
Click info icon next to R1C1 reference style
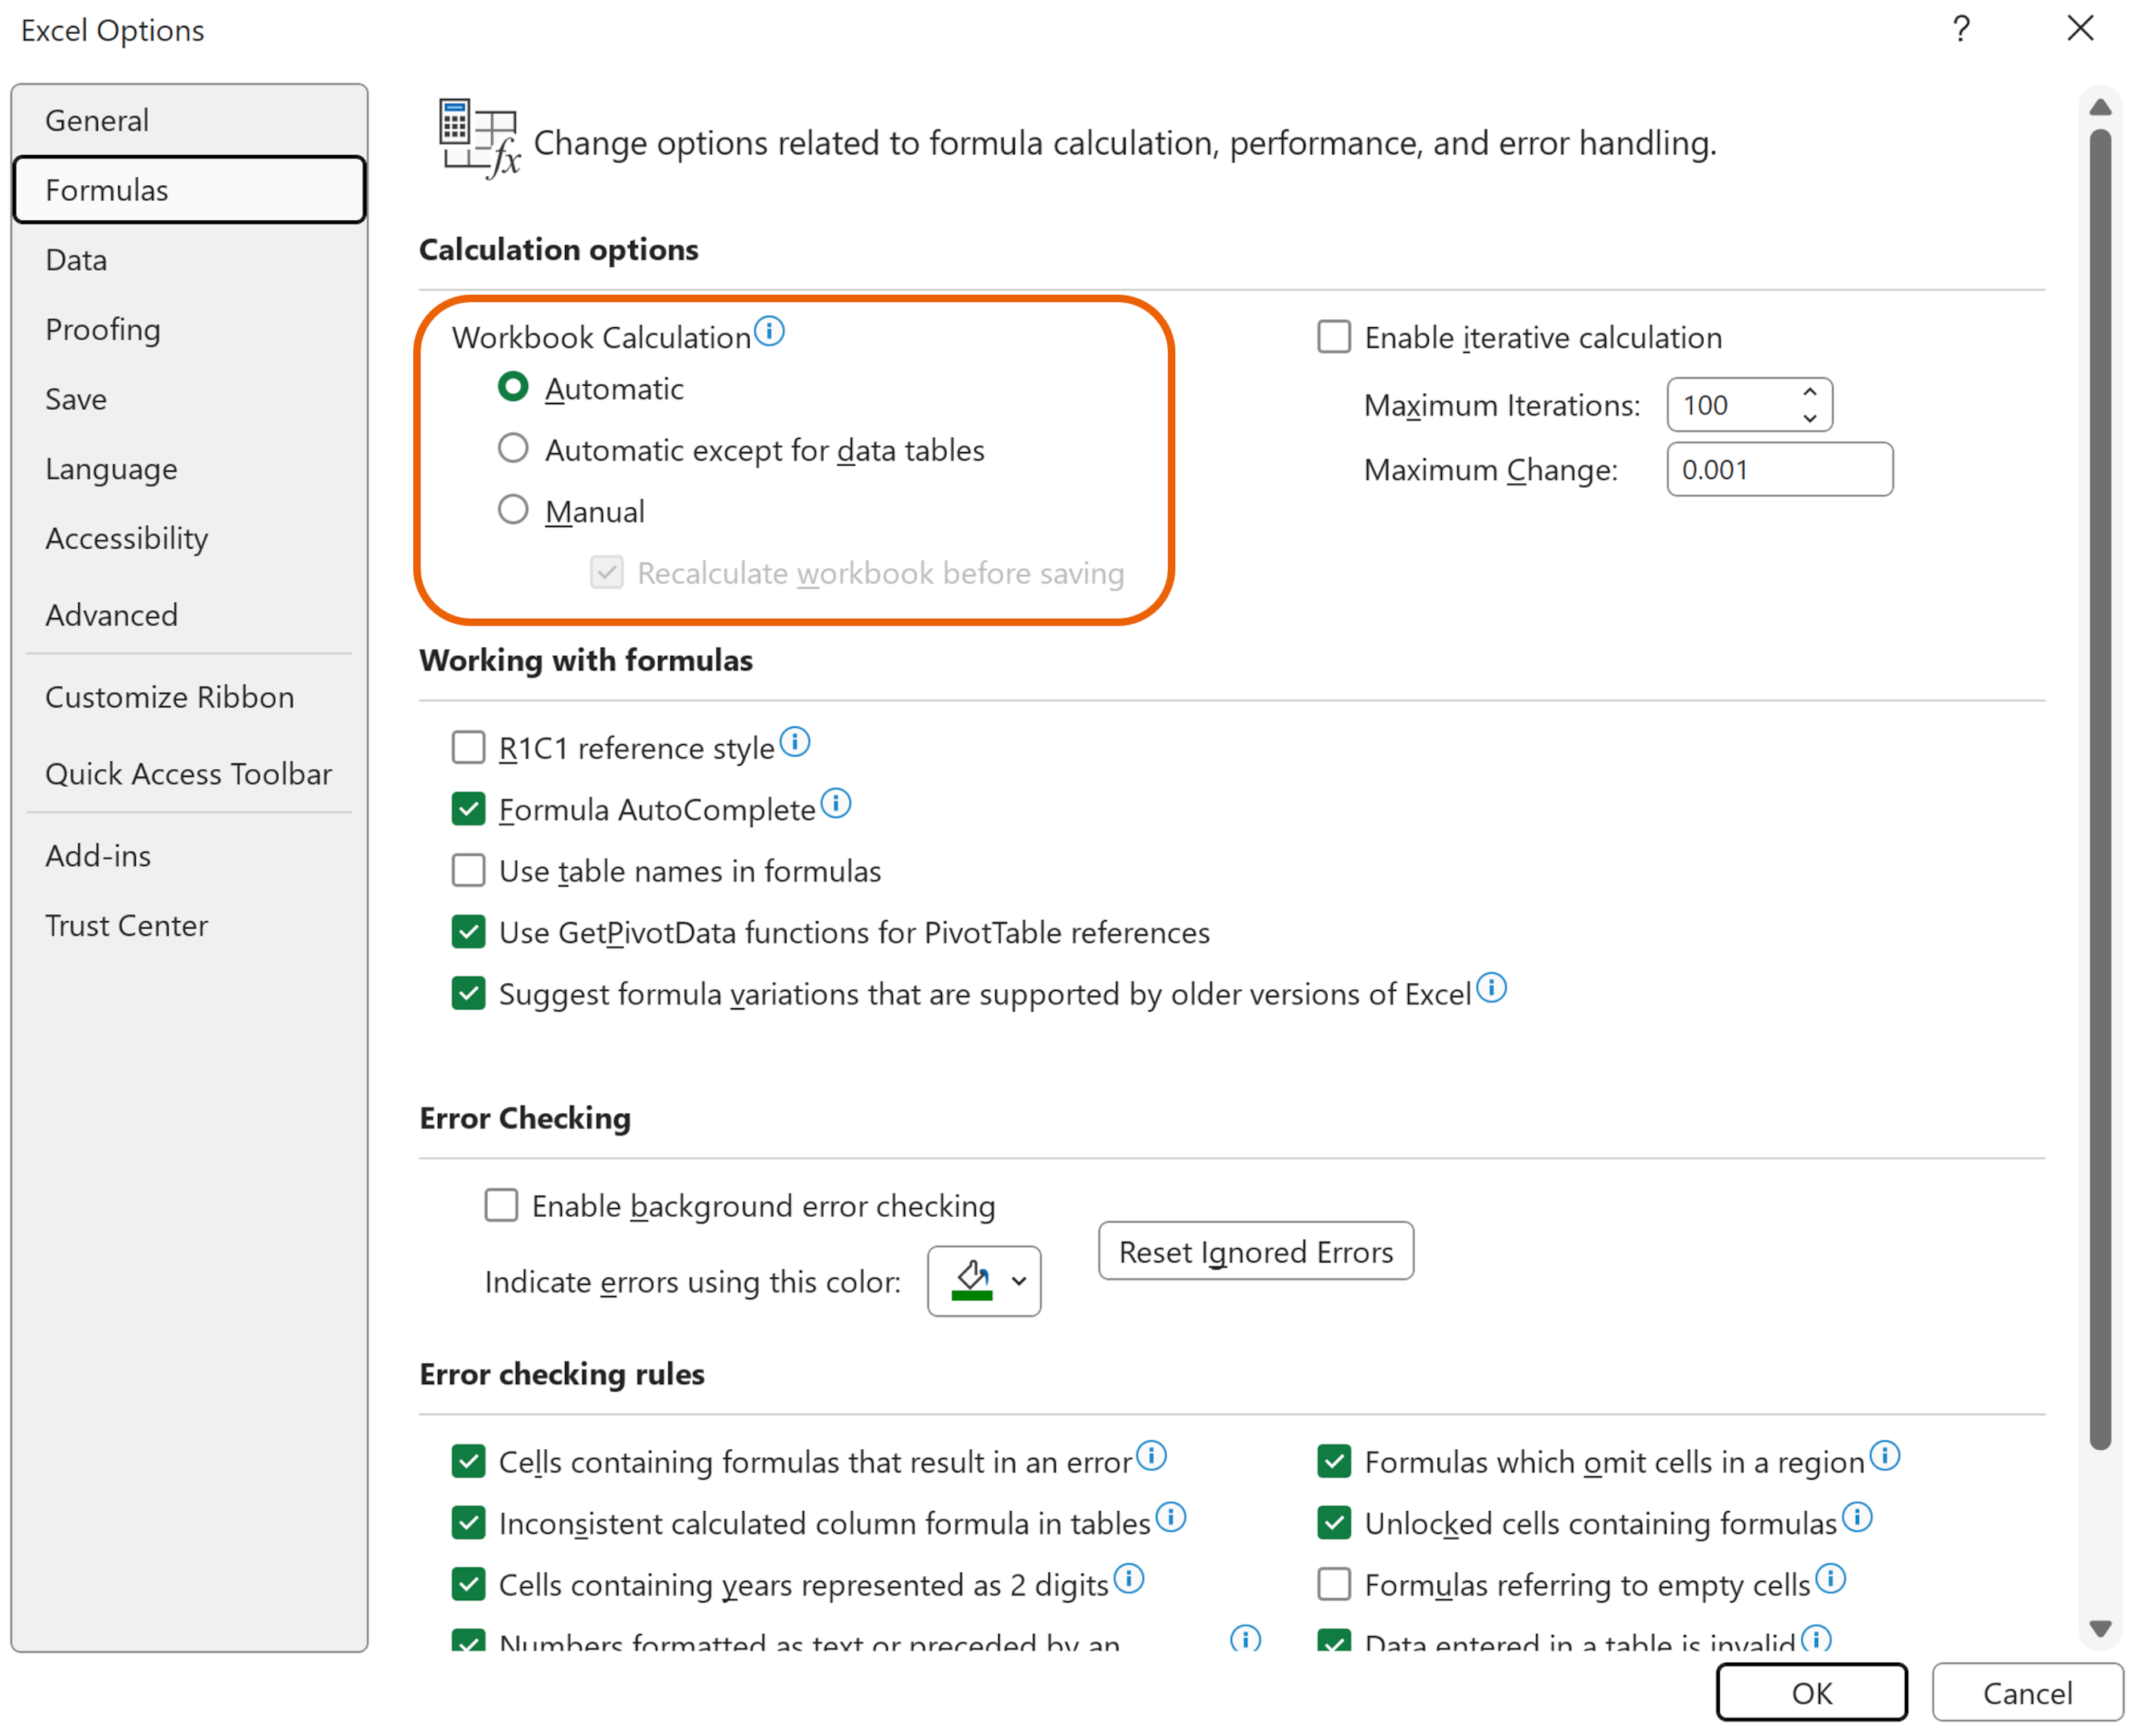[x=795, y=742]
